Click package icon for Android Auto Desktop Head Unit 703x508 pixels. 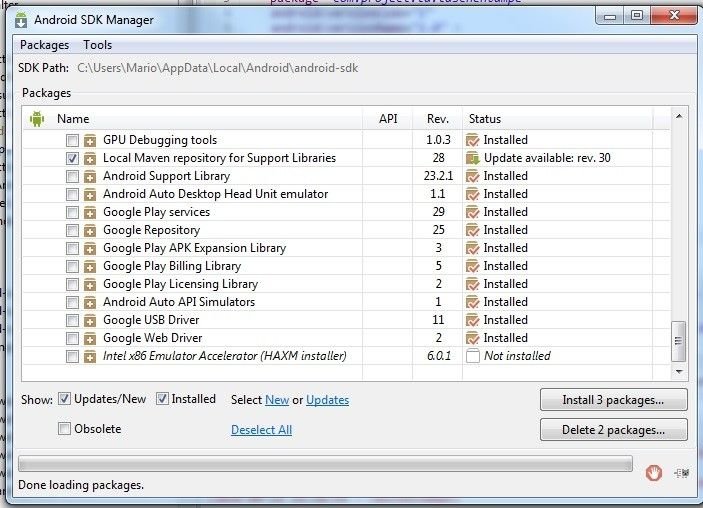pyautogui.click(x=90, y=194)
